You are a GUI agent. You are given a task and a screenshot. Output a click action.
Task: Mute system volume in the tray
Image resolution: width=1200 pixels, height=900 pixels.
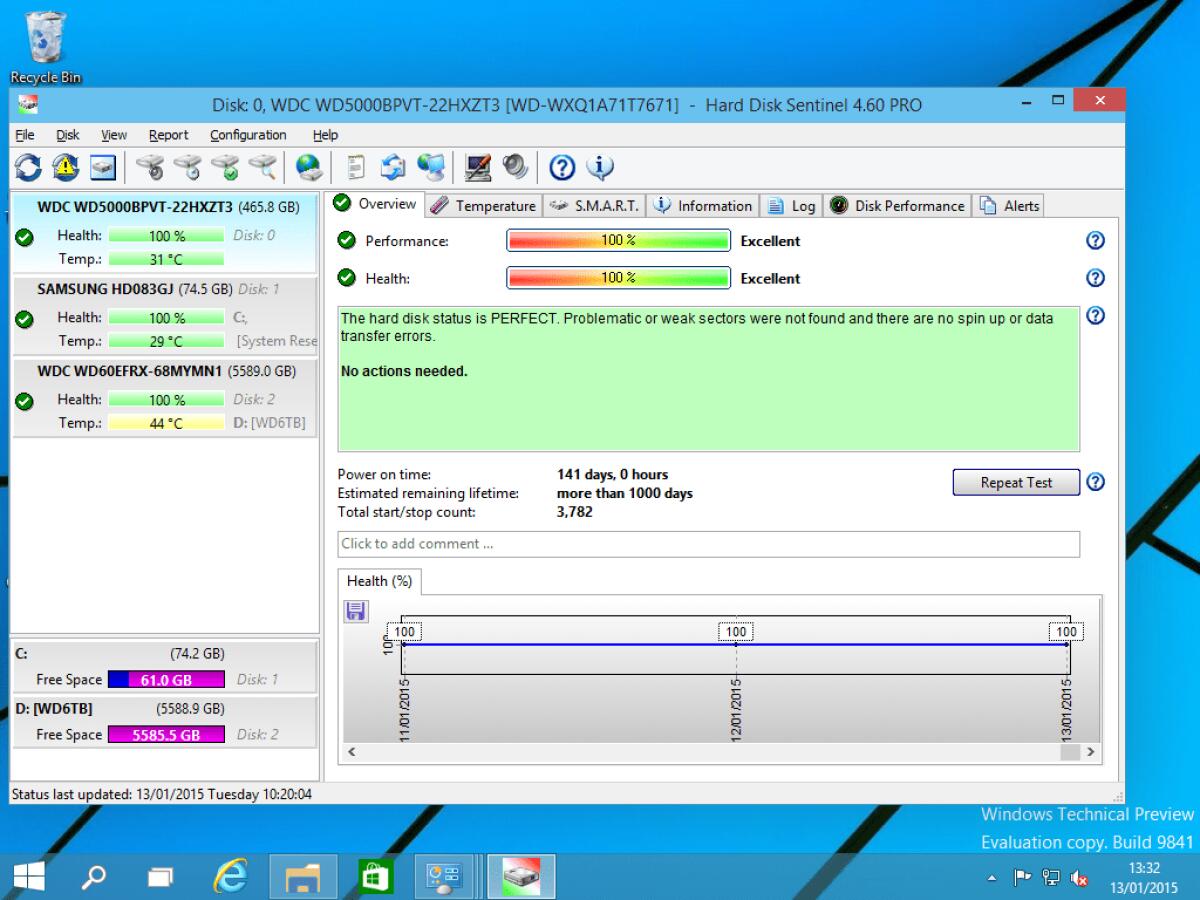click(x=1077, y=878)
